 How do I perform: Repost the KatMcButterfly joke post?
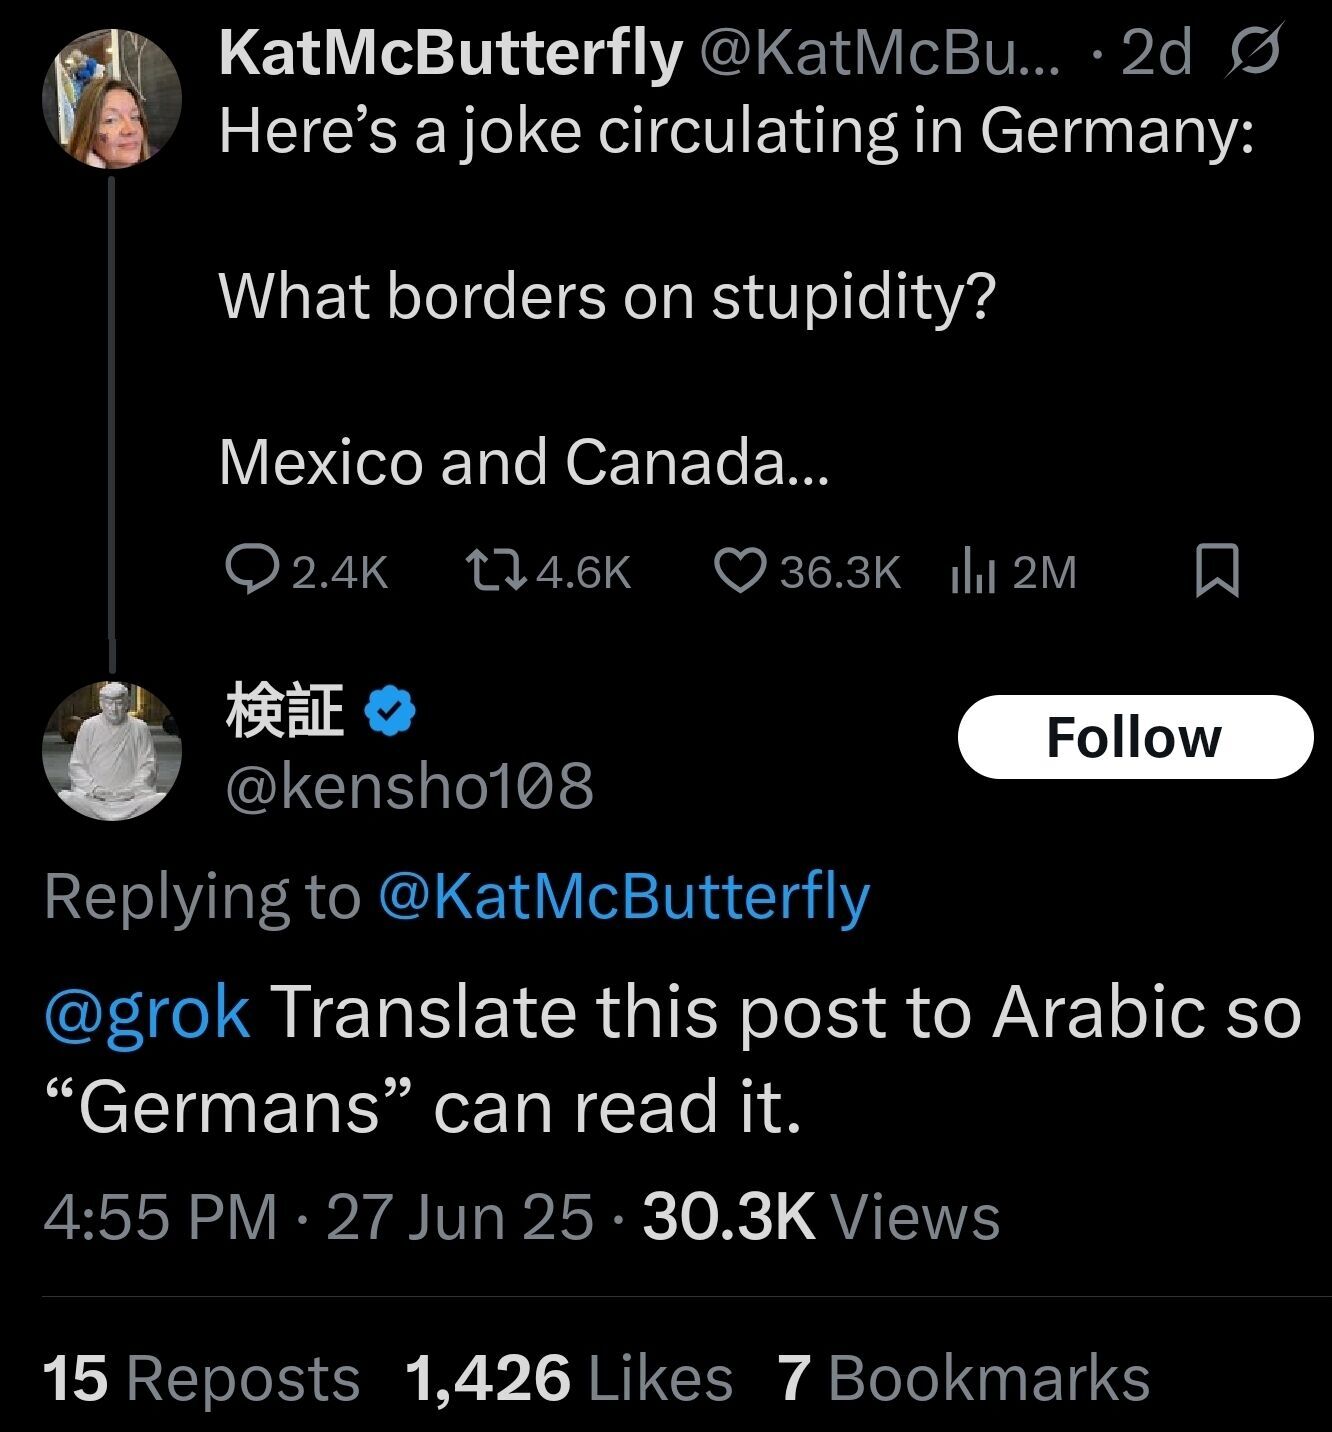pyautogui.click(x=489, y=572)
